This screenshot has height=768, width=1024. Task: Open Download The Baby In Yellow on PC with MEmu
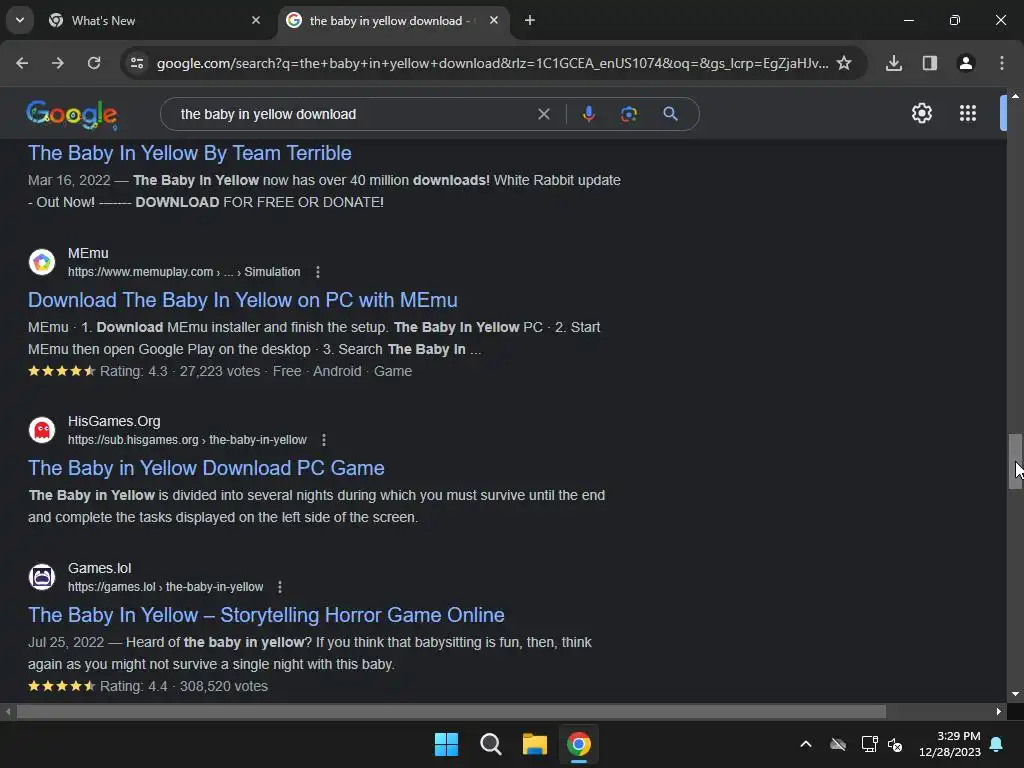242,300
